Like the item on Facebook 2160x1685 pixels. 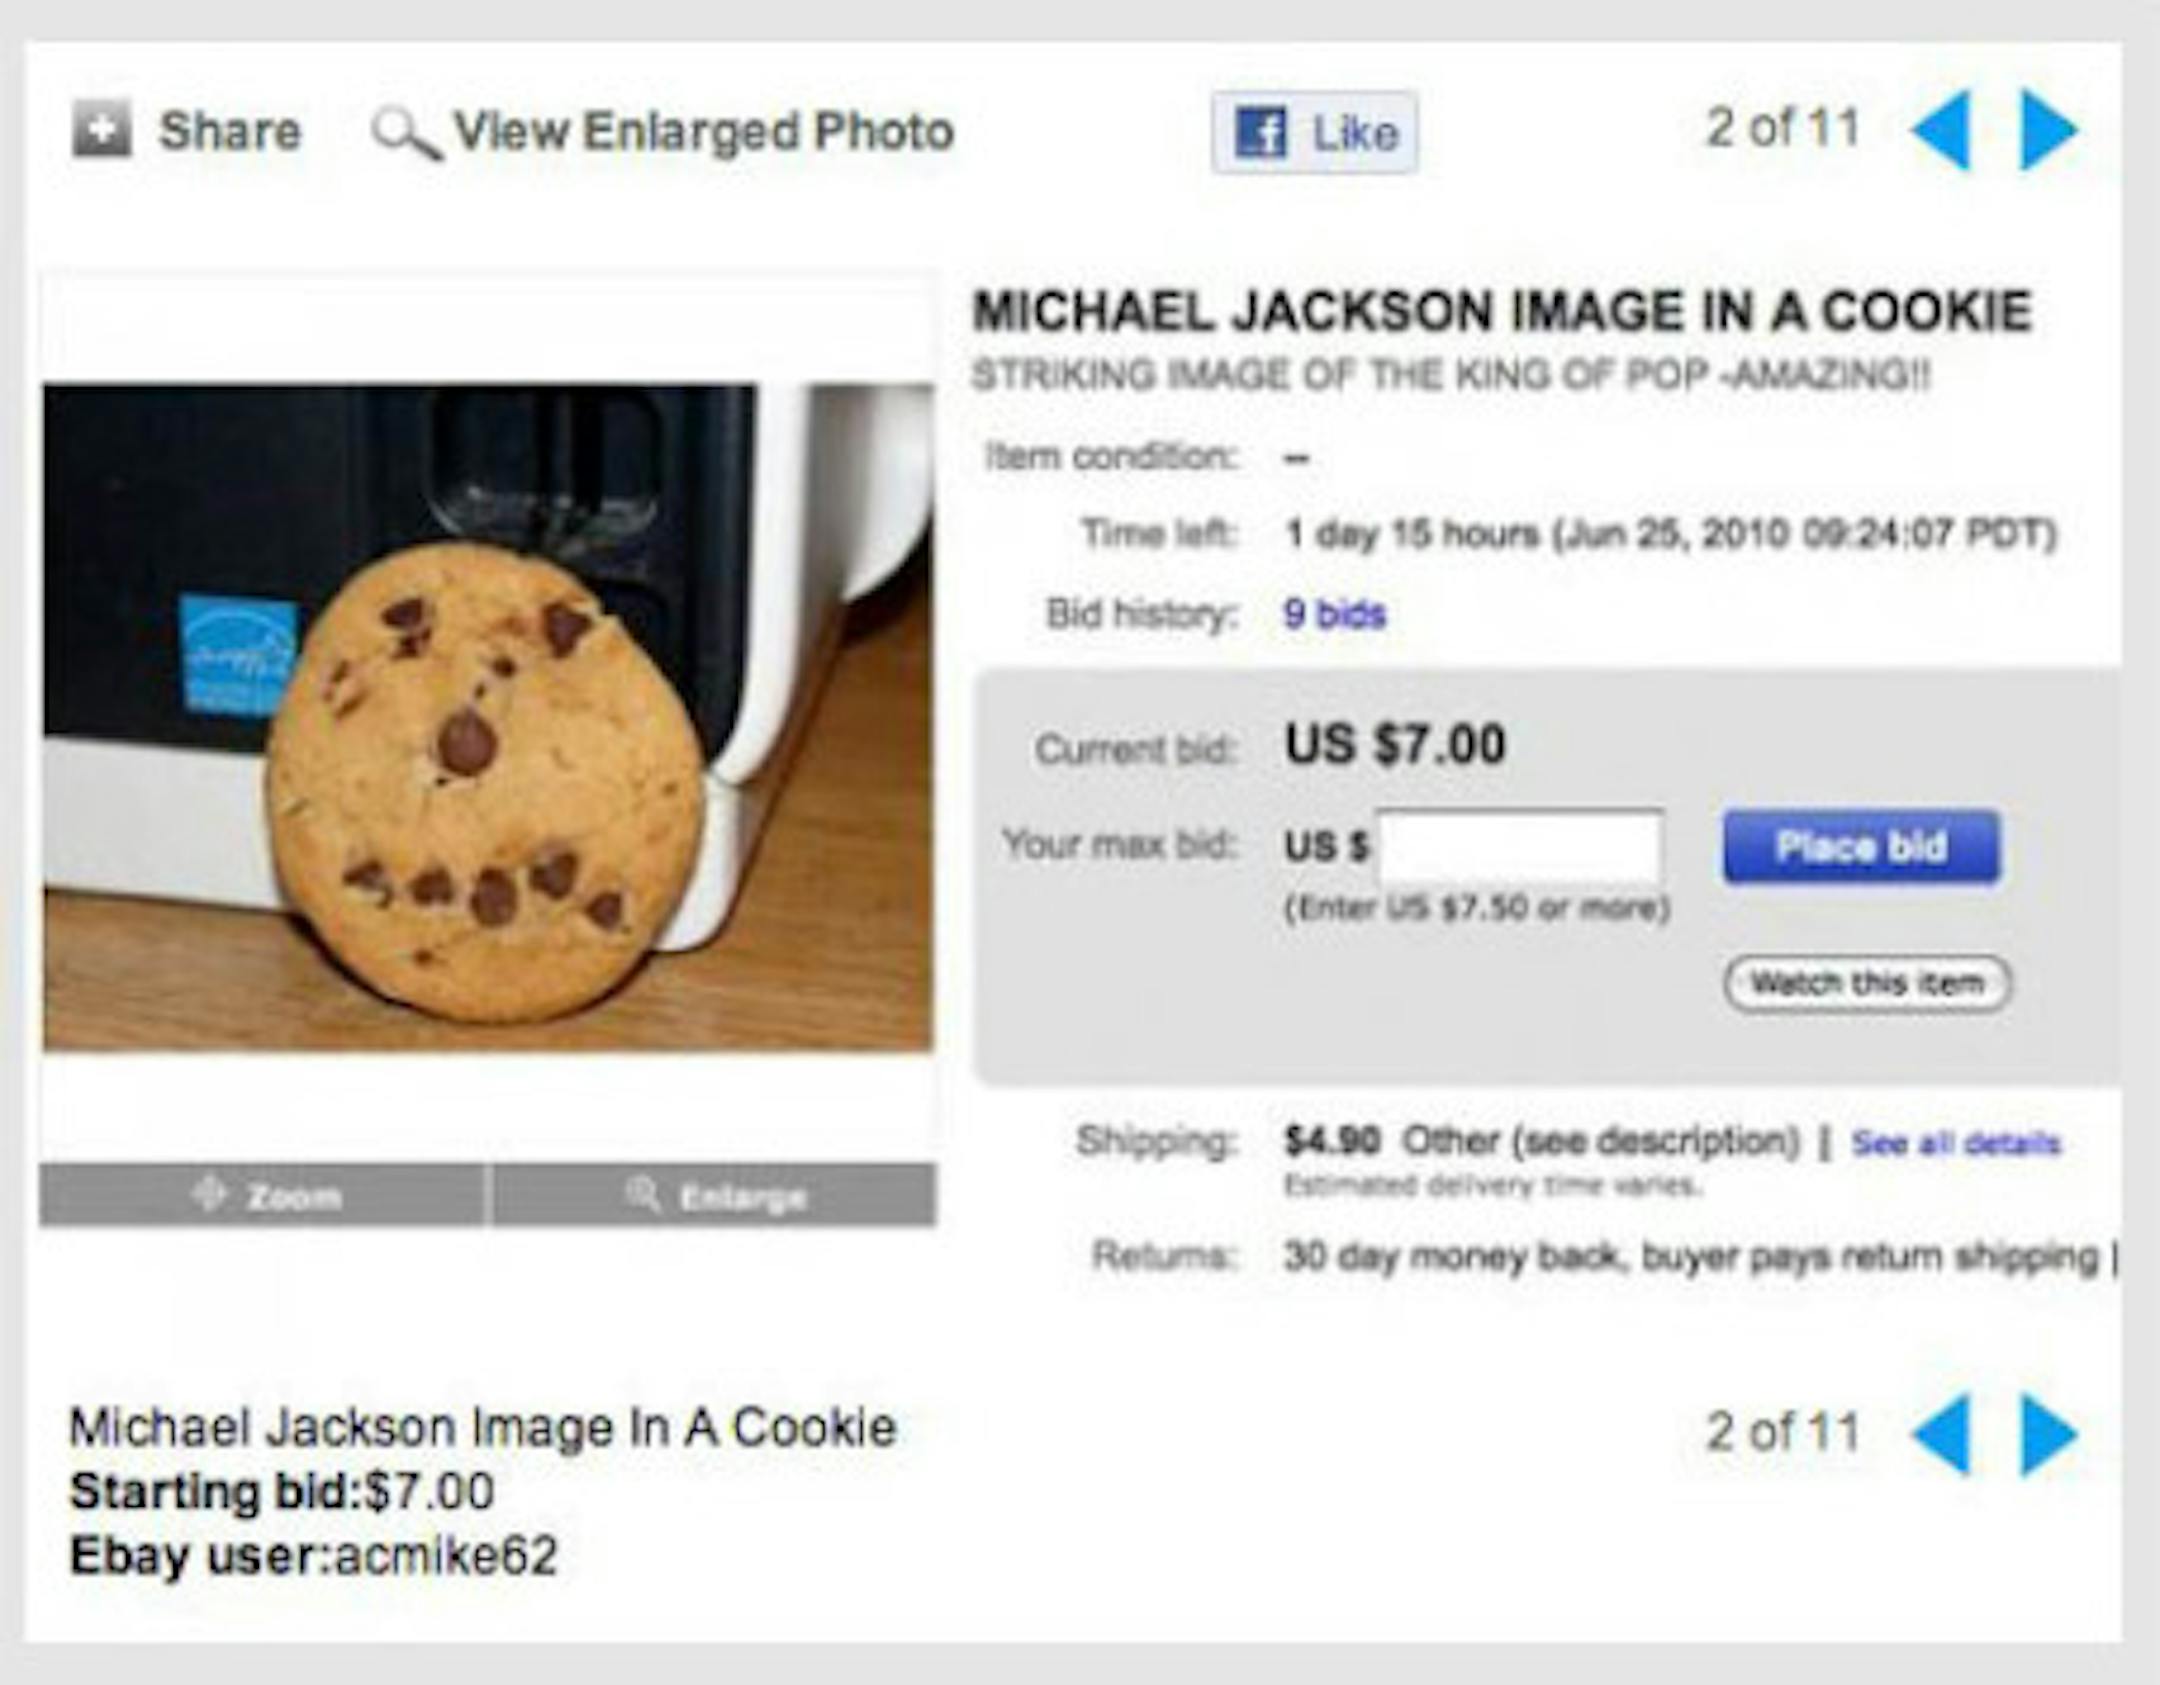1314,133
